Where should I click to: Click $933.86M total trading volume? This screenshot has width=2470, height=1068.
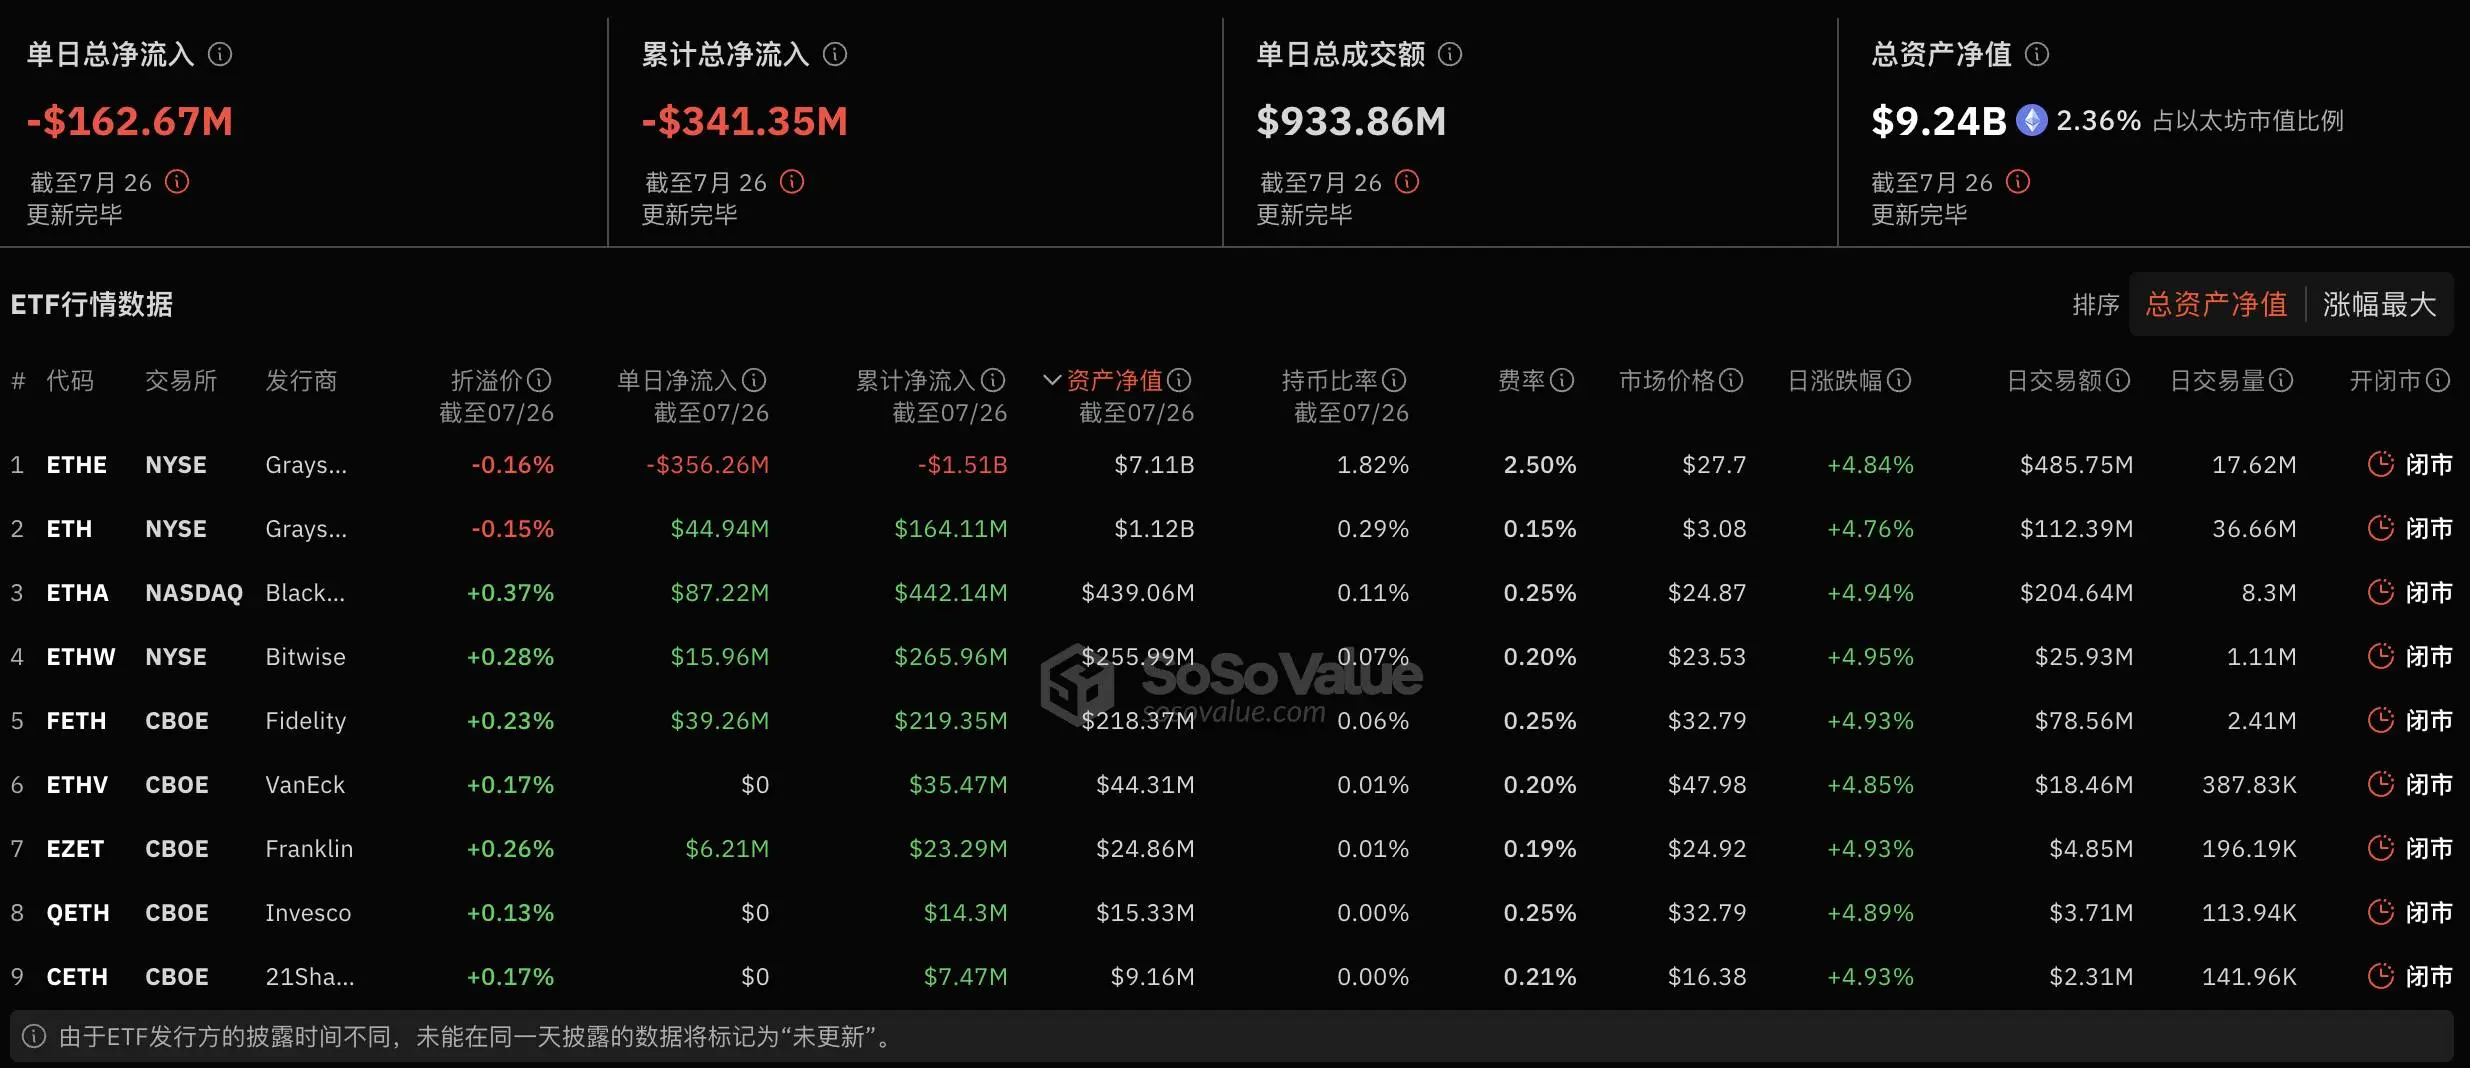tap(1351, 121)
